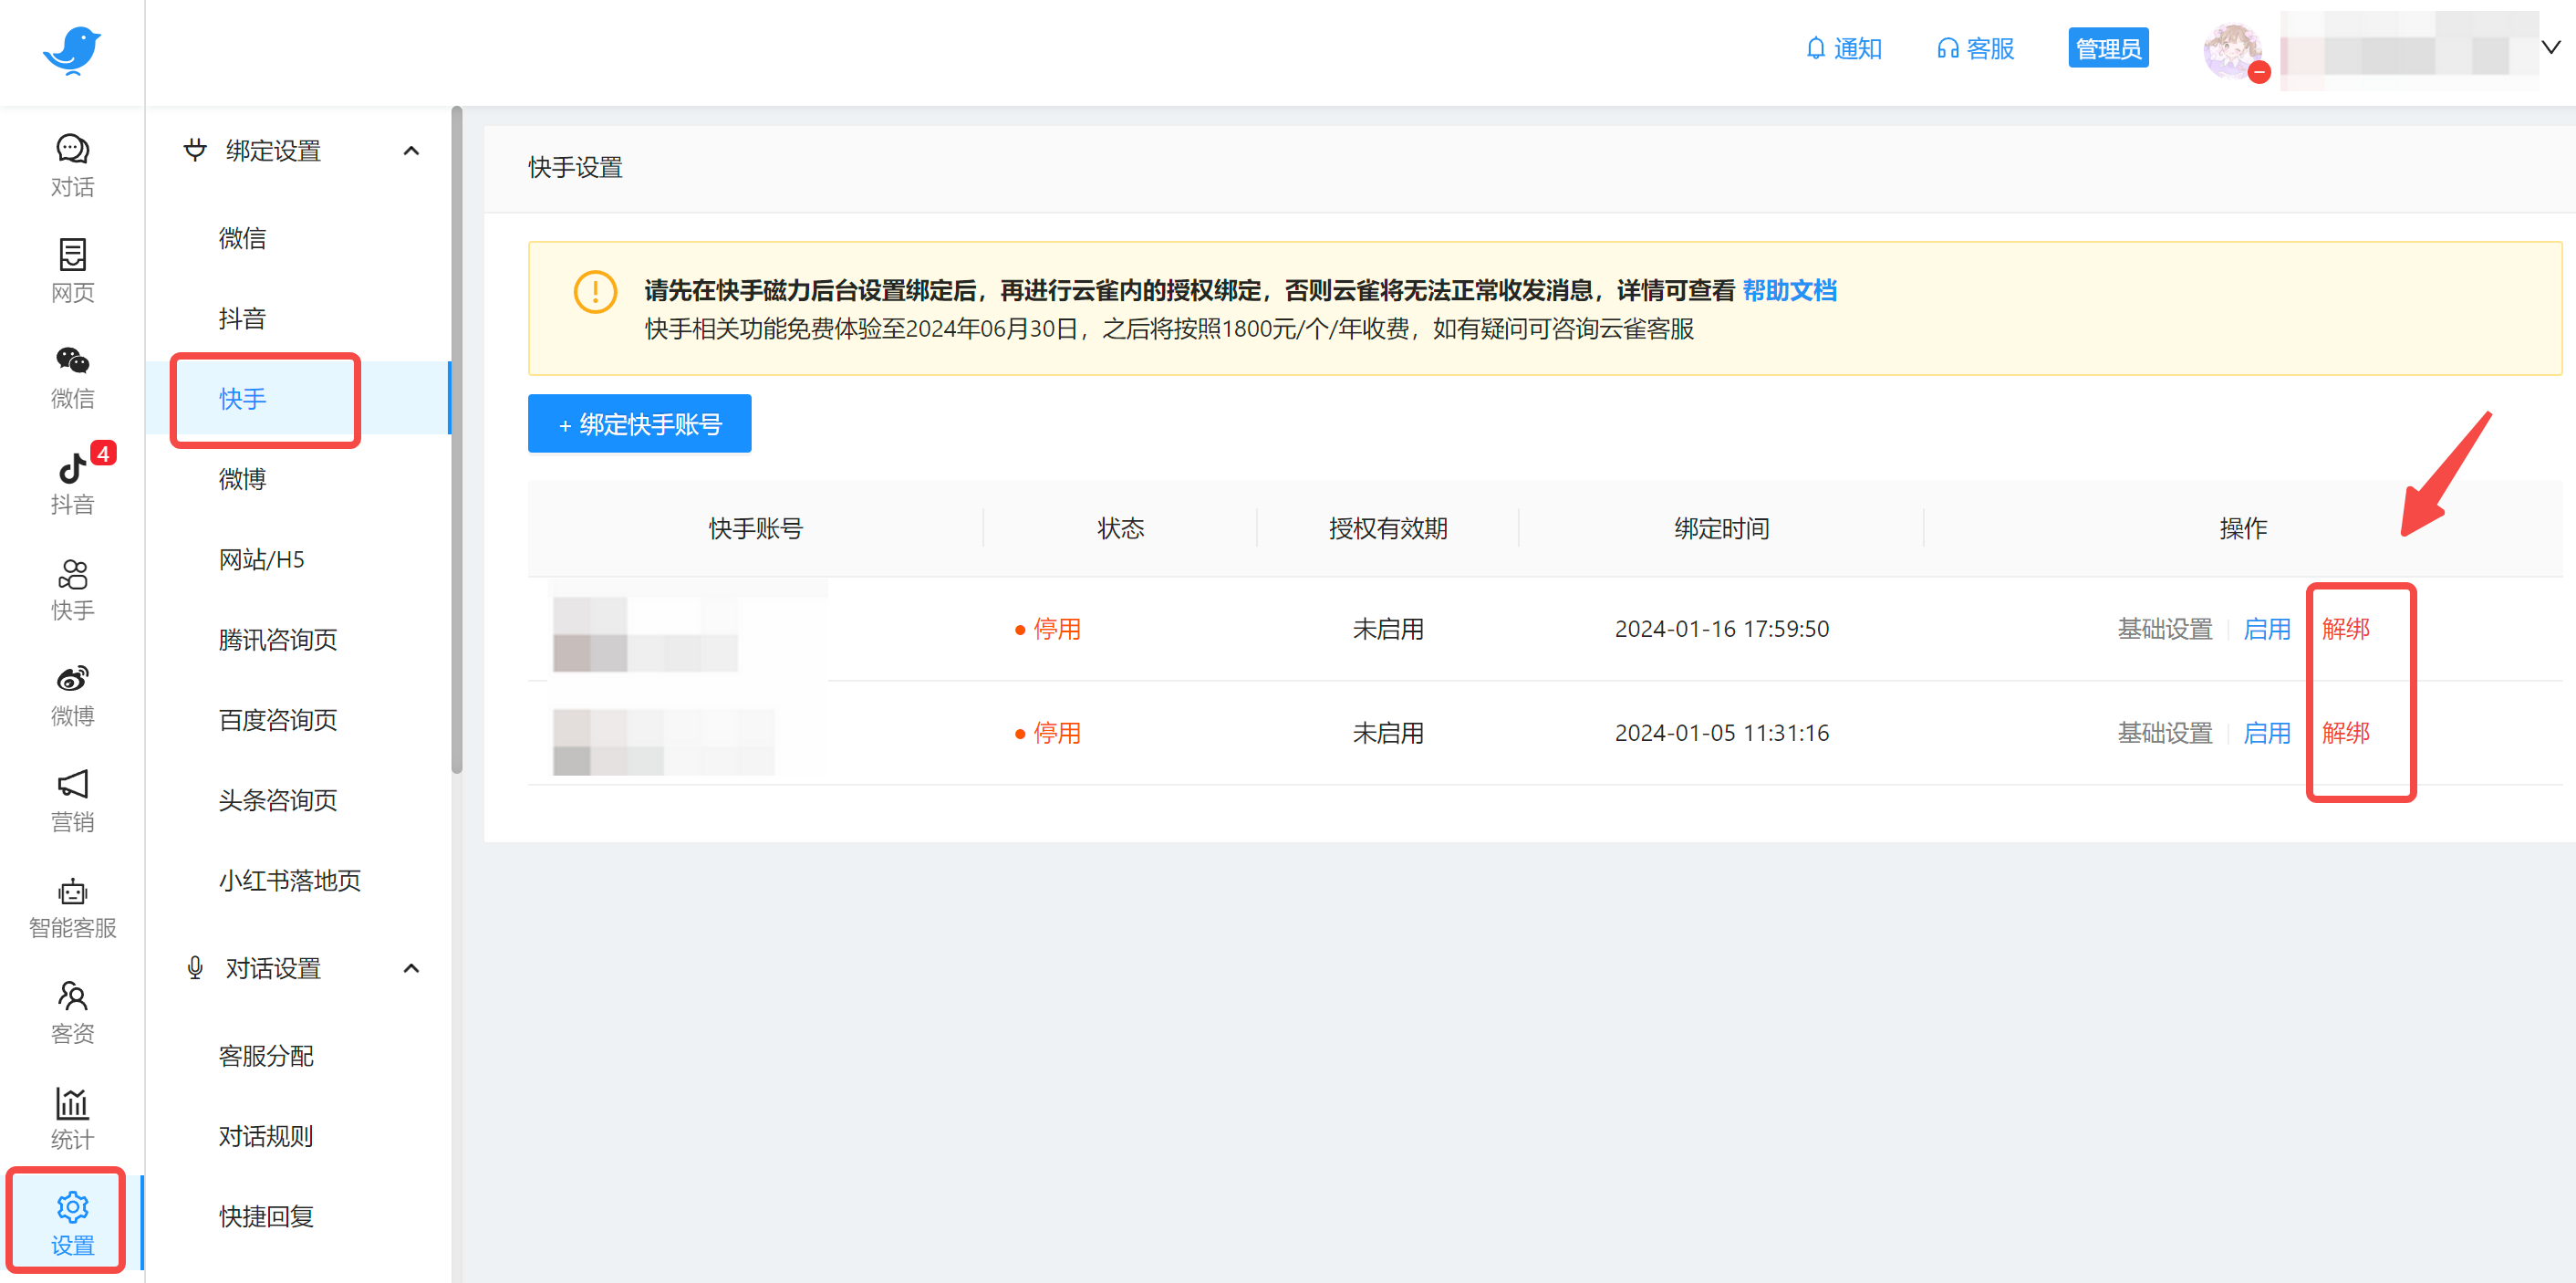Select the 网页 icon in the sidebar
The width and height of the screenshot is (2576, 1283).
(x=71, y=270)
